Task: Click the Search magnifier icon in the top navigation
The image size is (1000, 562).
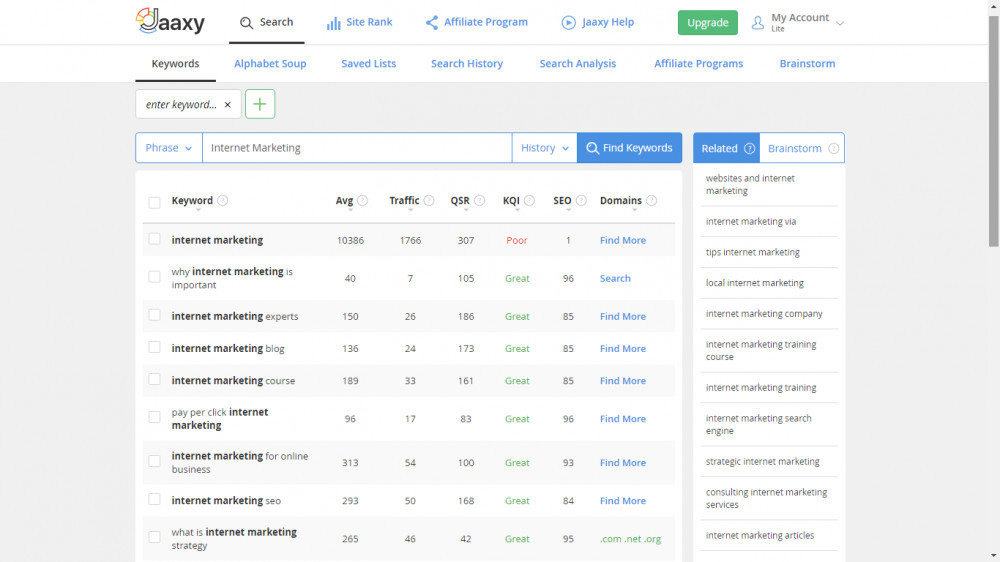Action: pos(246,23)
